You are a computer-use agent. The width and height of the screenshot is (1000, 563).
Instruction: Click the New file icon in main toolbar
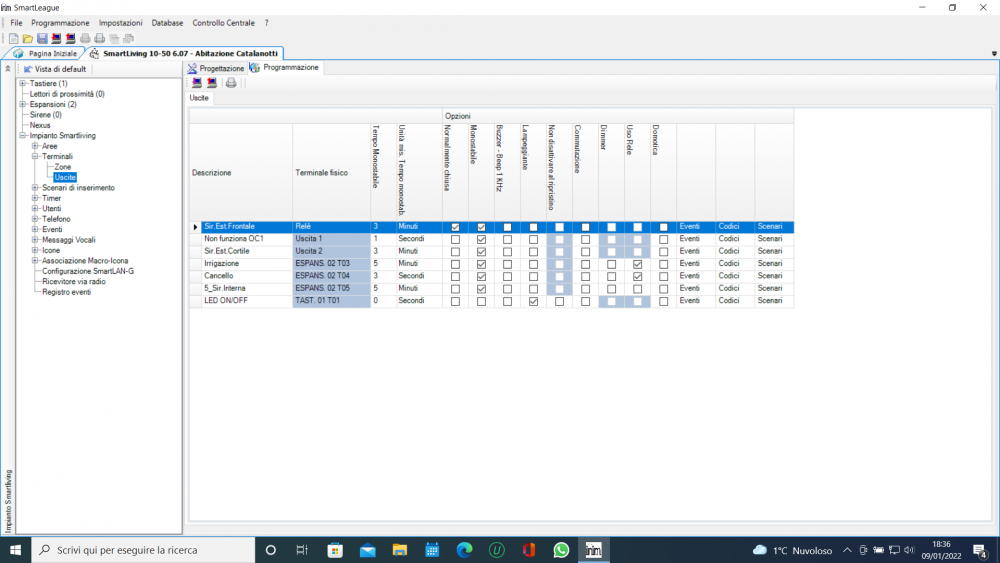(x=14, y=38)
